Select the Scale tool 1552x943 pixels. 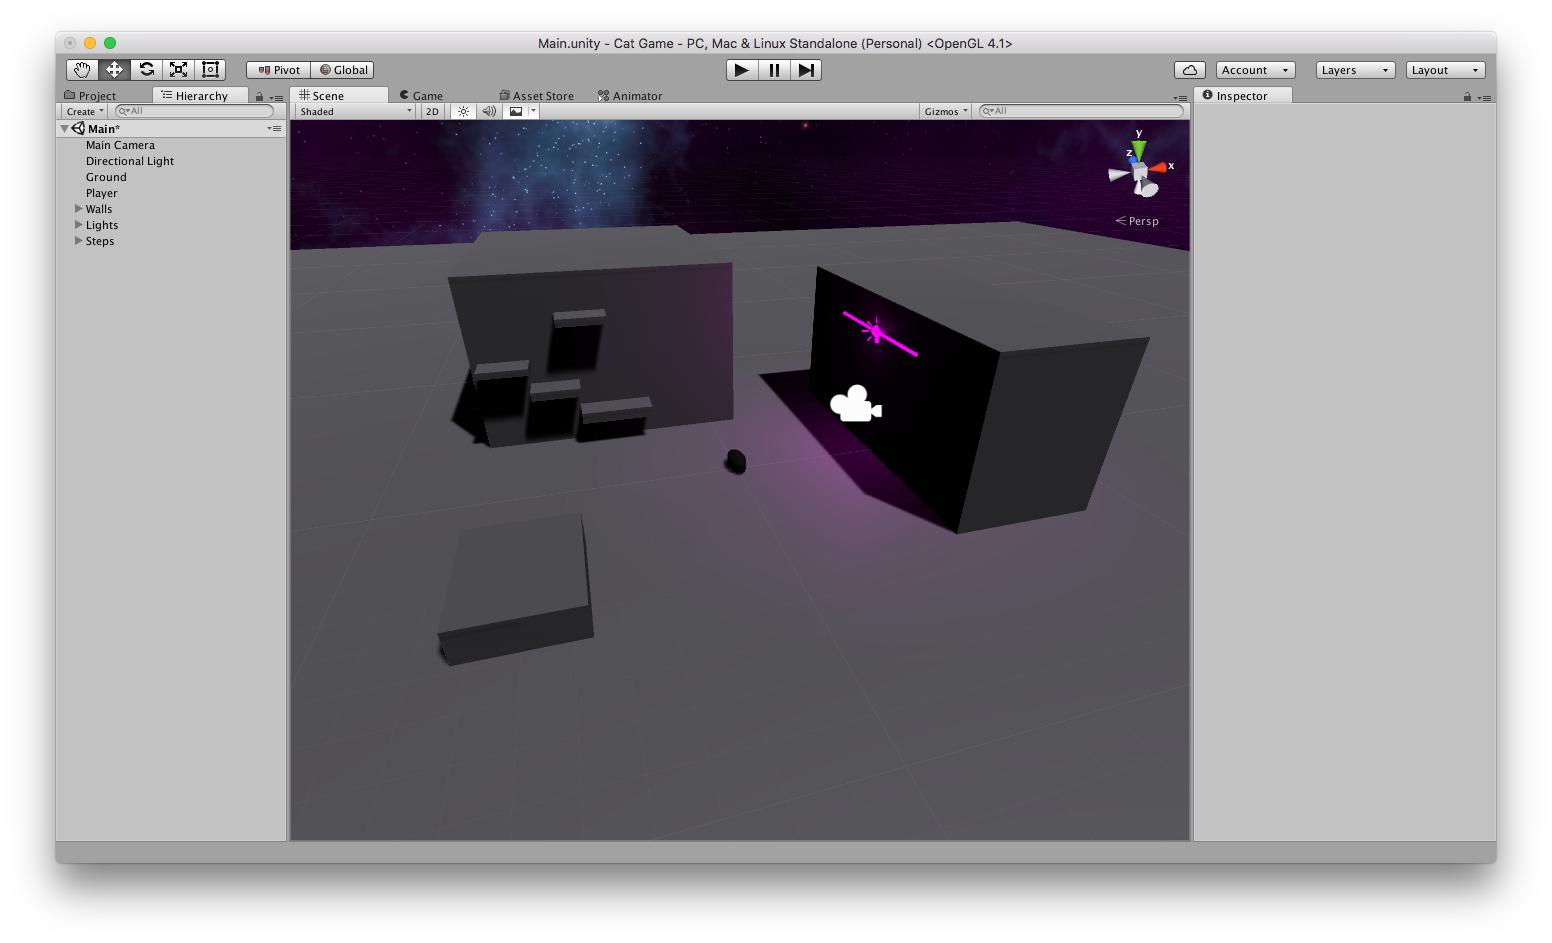[x=178, y=70]
